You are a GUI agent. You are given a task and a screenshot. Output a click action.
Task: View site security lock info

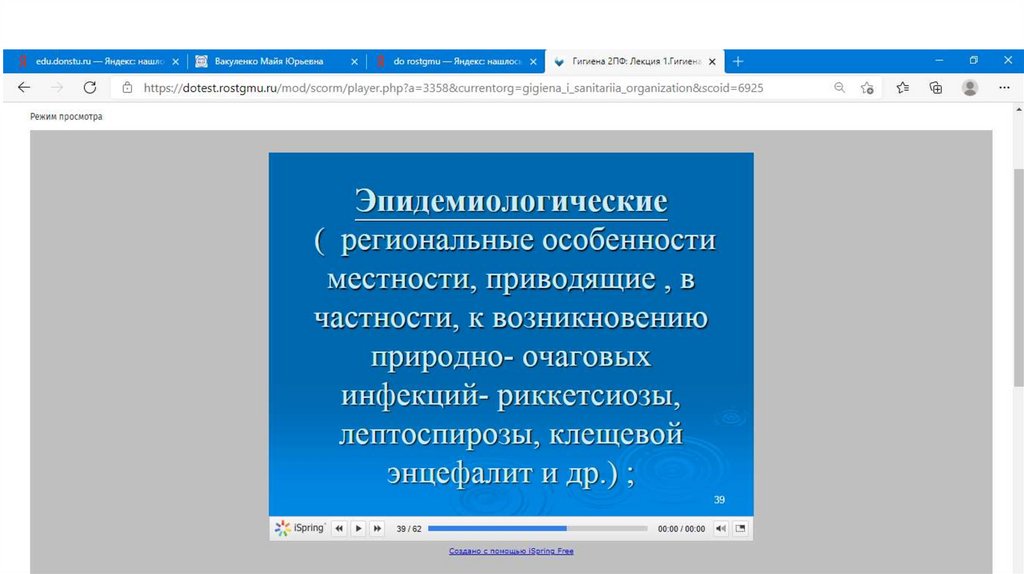[127, 88]
